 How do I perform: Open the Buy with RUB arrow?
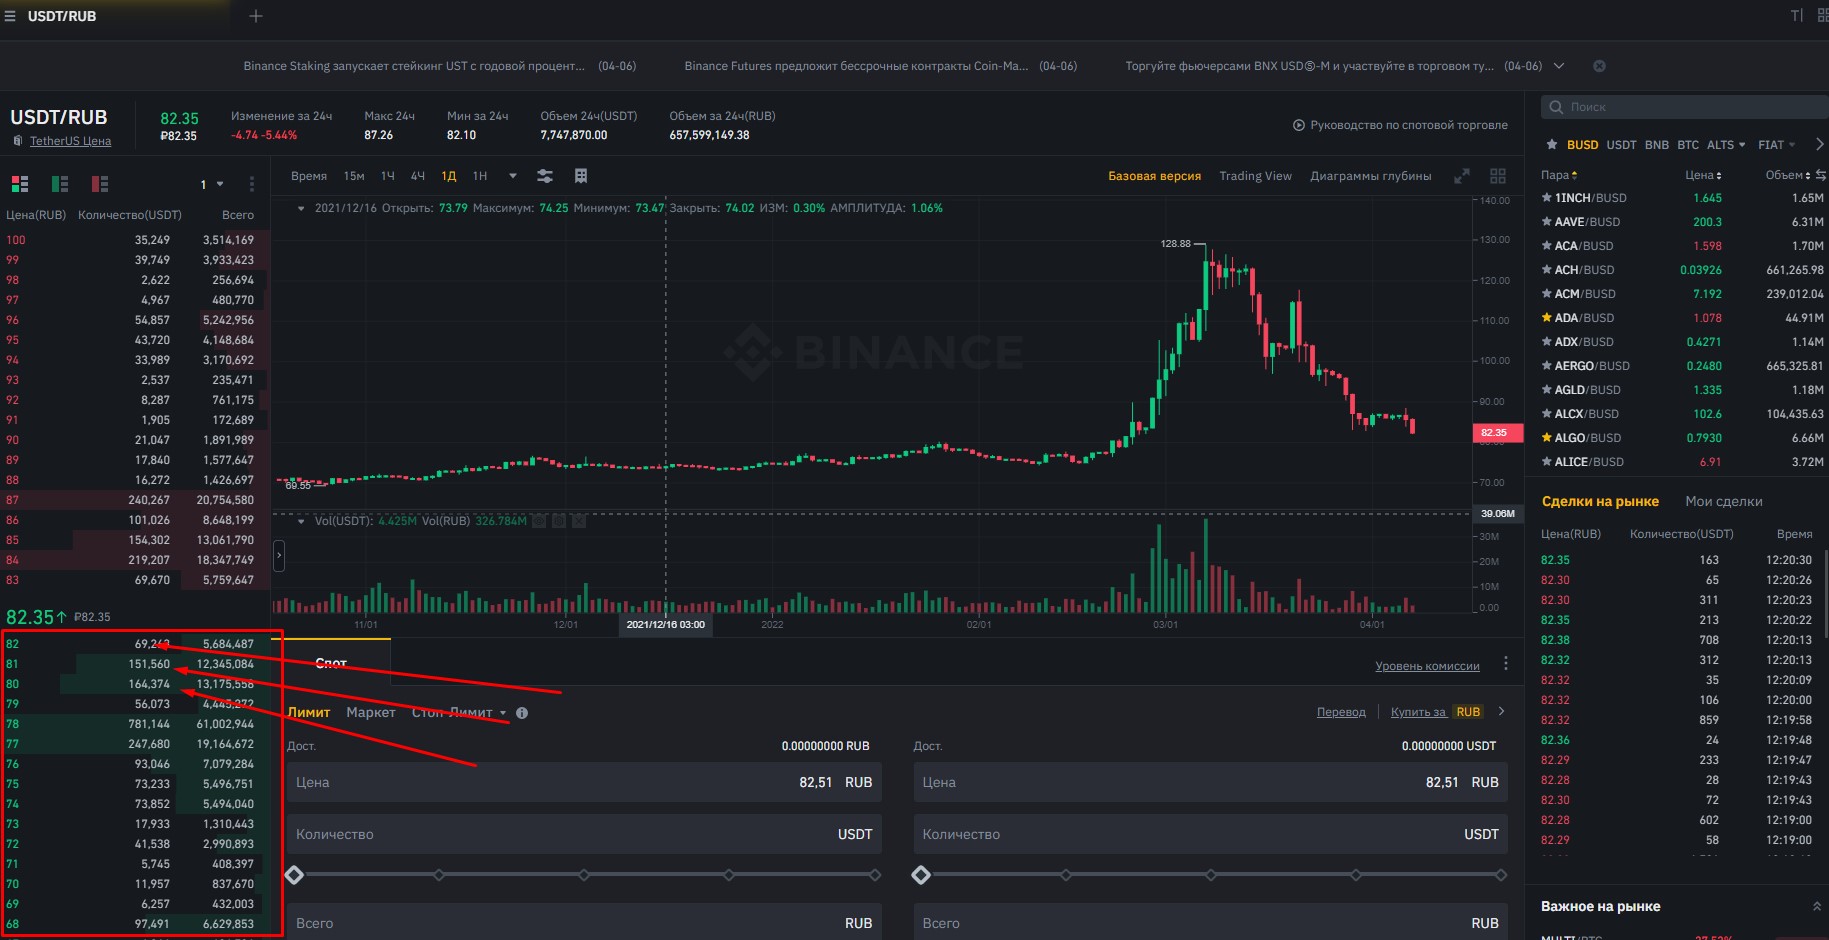(x=1501, y=712)
